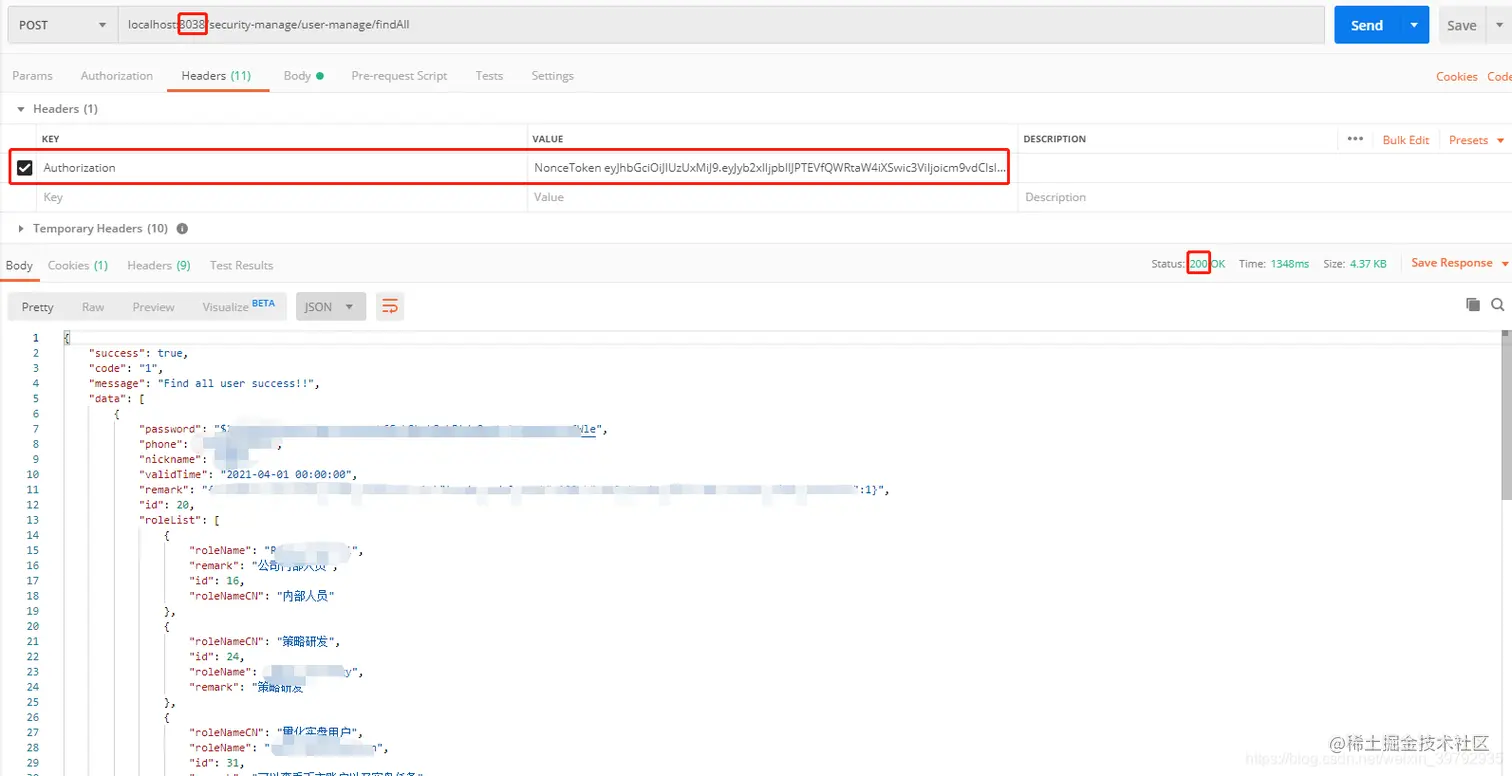Open the Tests tab

(x=489, y=76)
